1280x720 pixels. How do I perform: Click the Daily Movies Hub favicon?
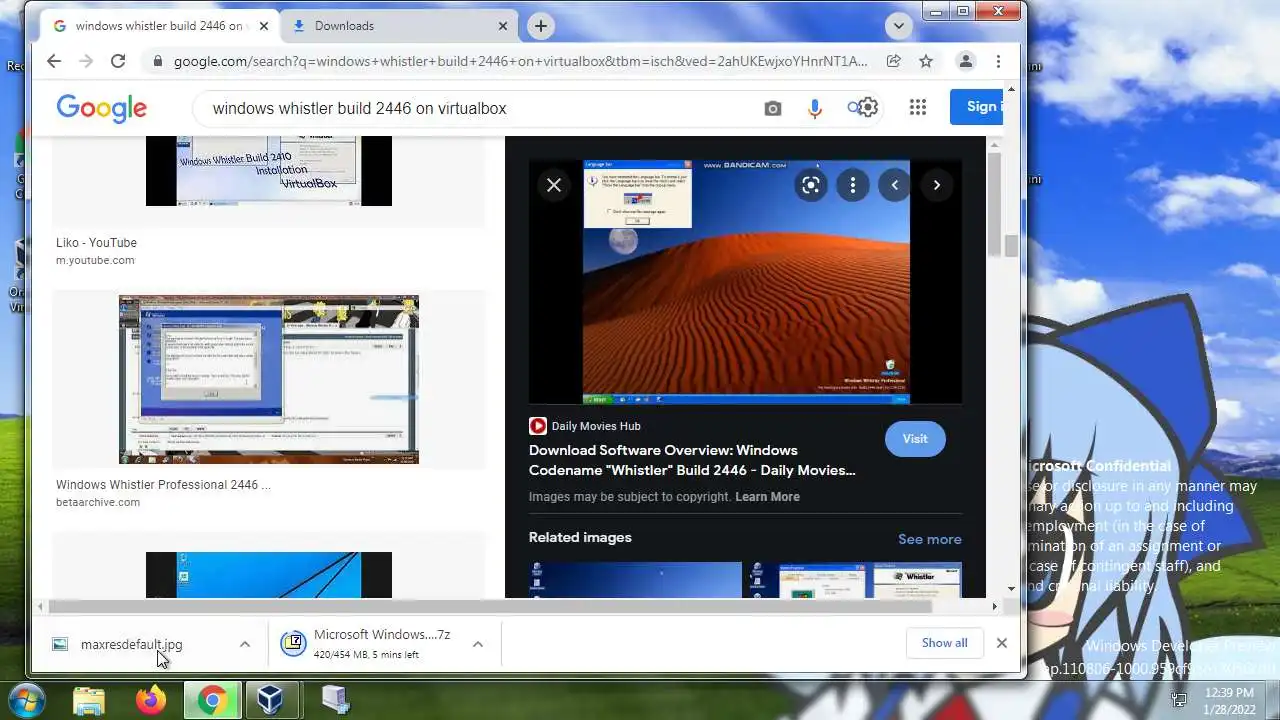tap(538, 426)
